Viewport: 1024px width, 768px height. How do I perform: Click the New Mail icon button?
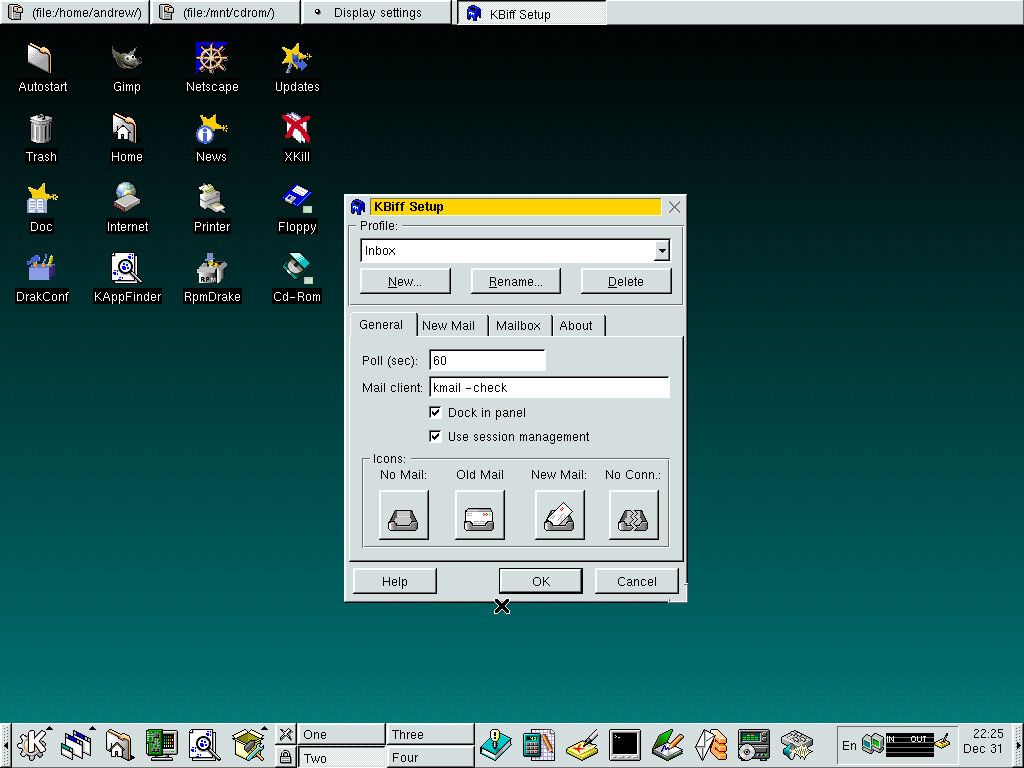pyautogui.click(x=559, y=516)
